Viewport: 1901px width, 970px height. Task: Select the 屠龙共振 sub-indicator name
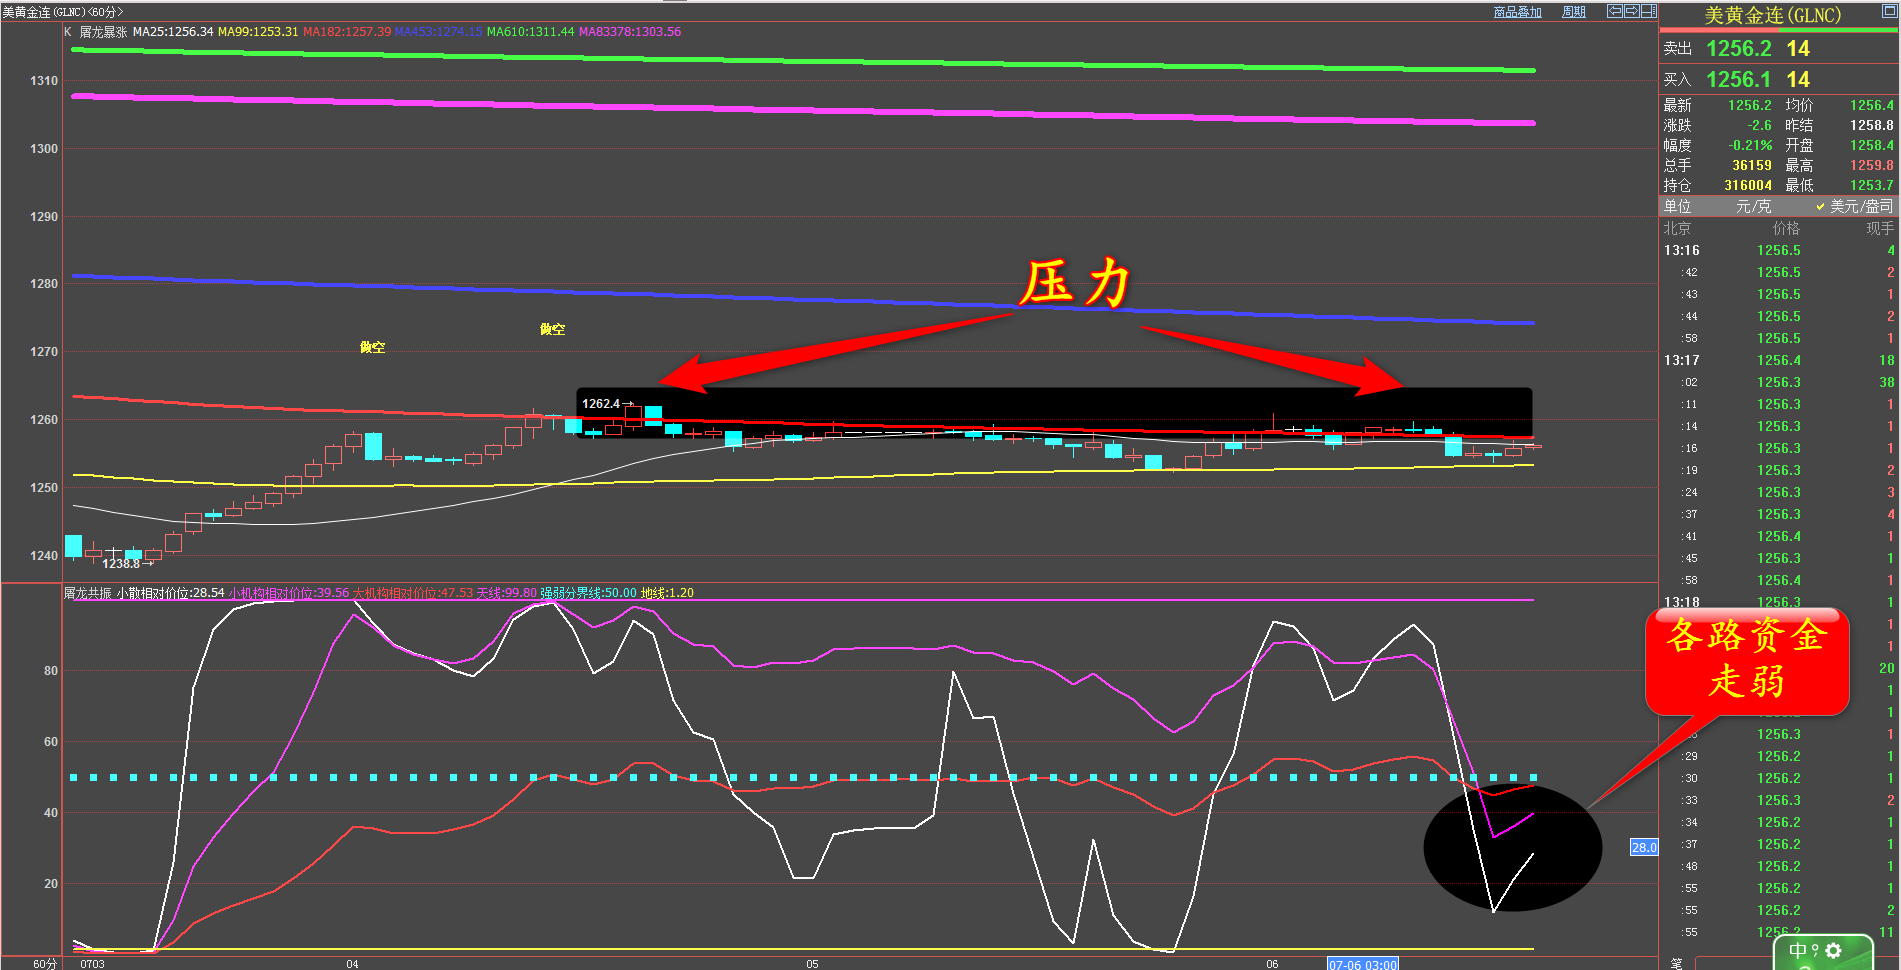point(88,593)
